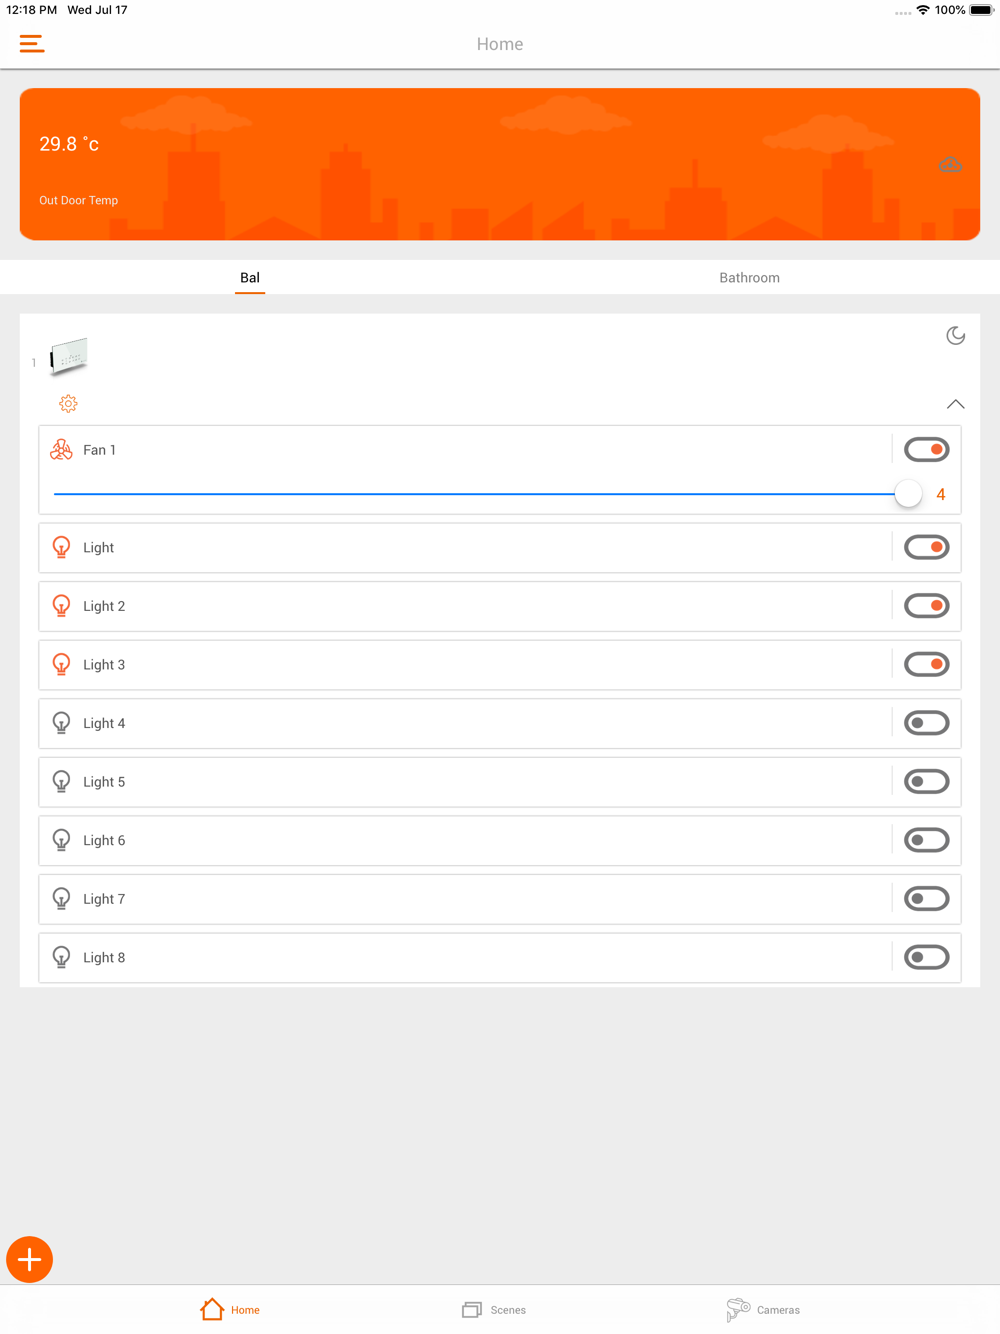Tap the orange plus add button

tap(30, 1260)
